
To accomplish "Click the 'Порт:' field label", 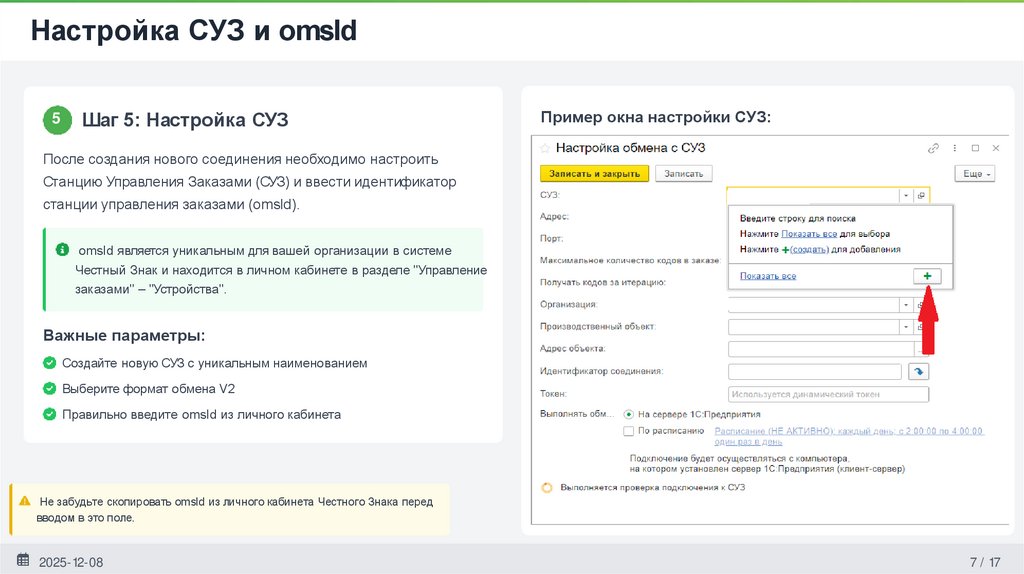I will (x=551, y=238).
